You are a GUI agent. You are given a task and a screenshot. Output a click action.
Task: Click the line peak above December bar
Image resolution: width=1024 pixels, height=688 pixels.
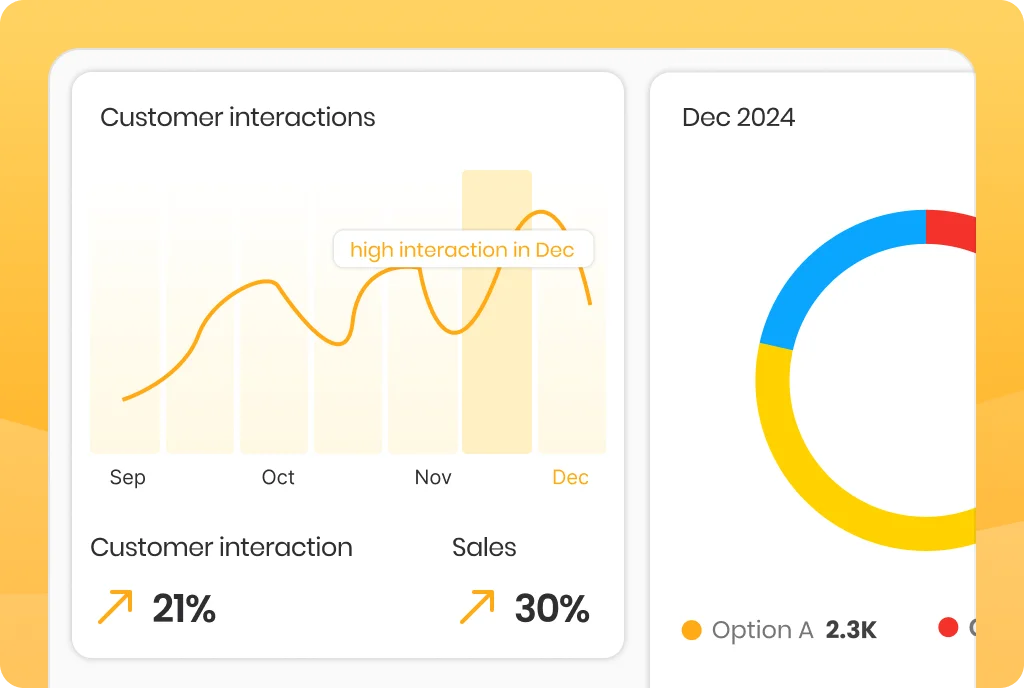coord(541,213)
